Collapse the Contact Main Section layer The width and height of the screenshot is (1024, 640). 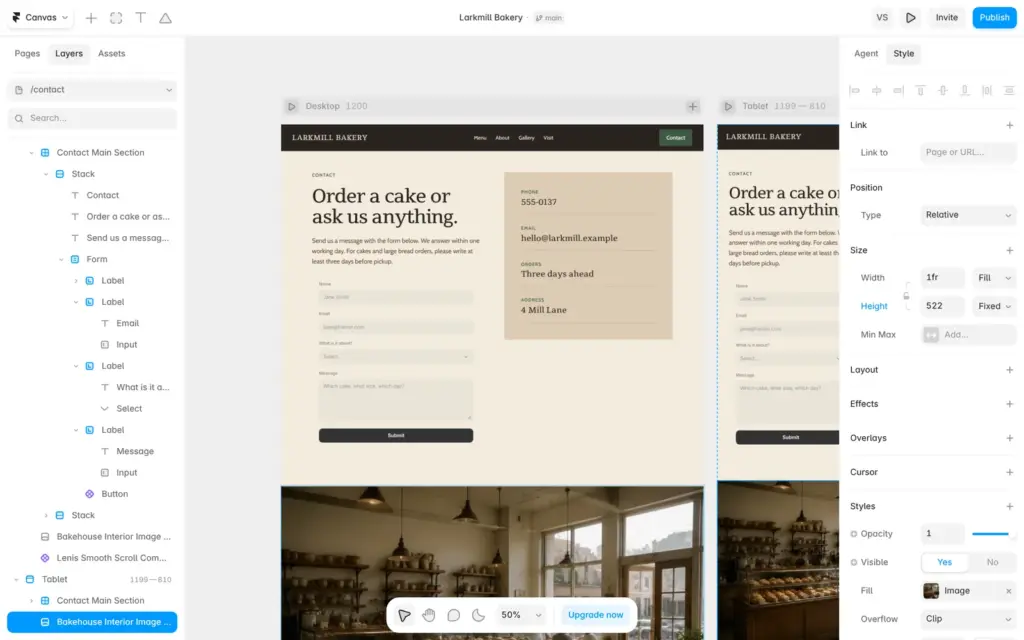pos(31,153)
